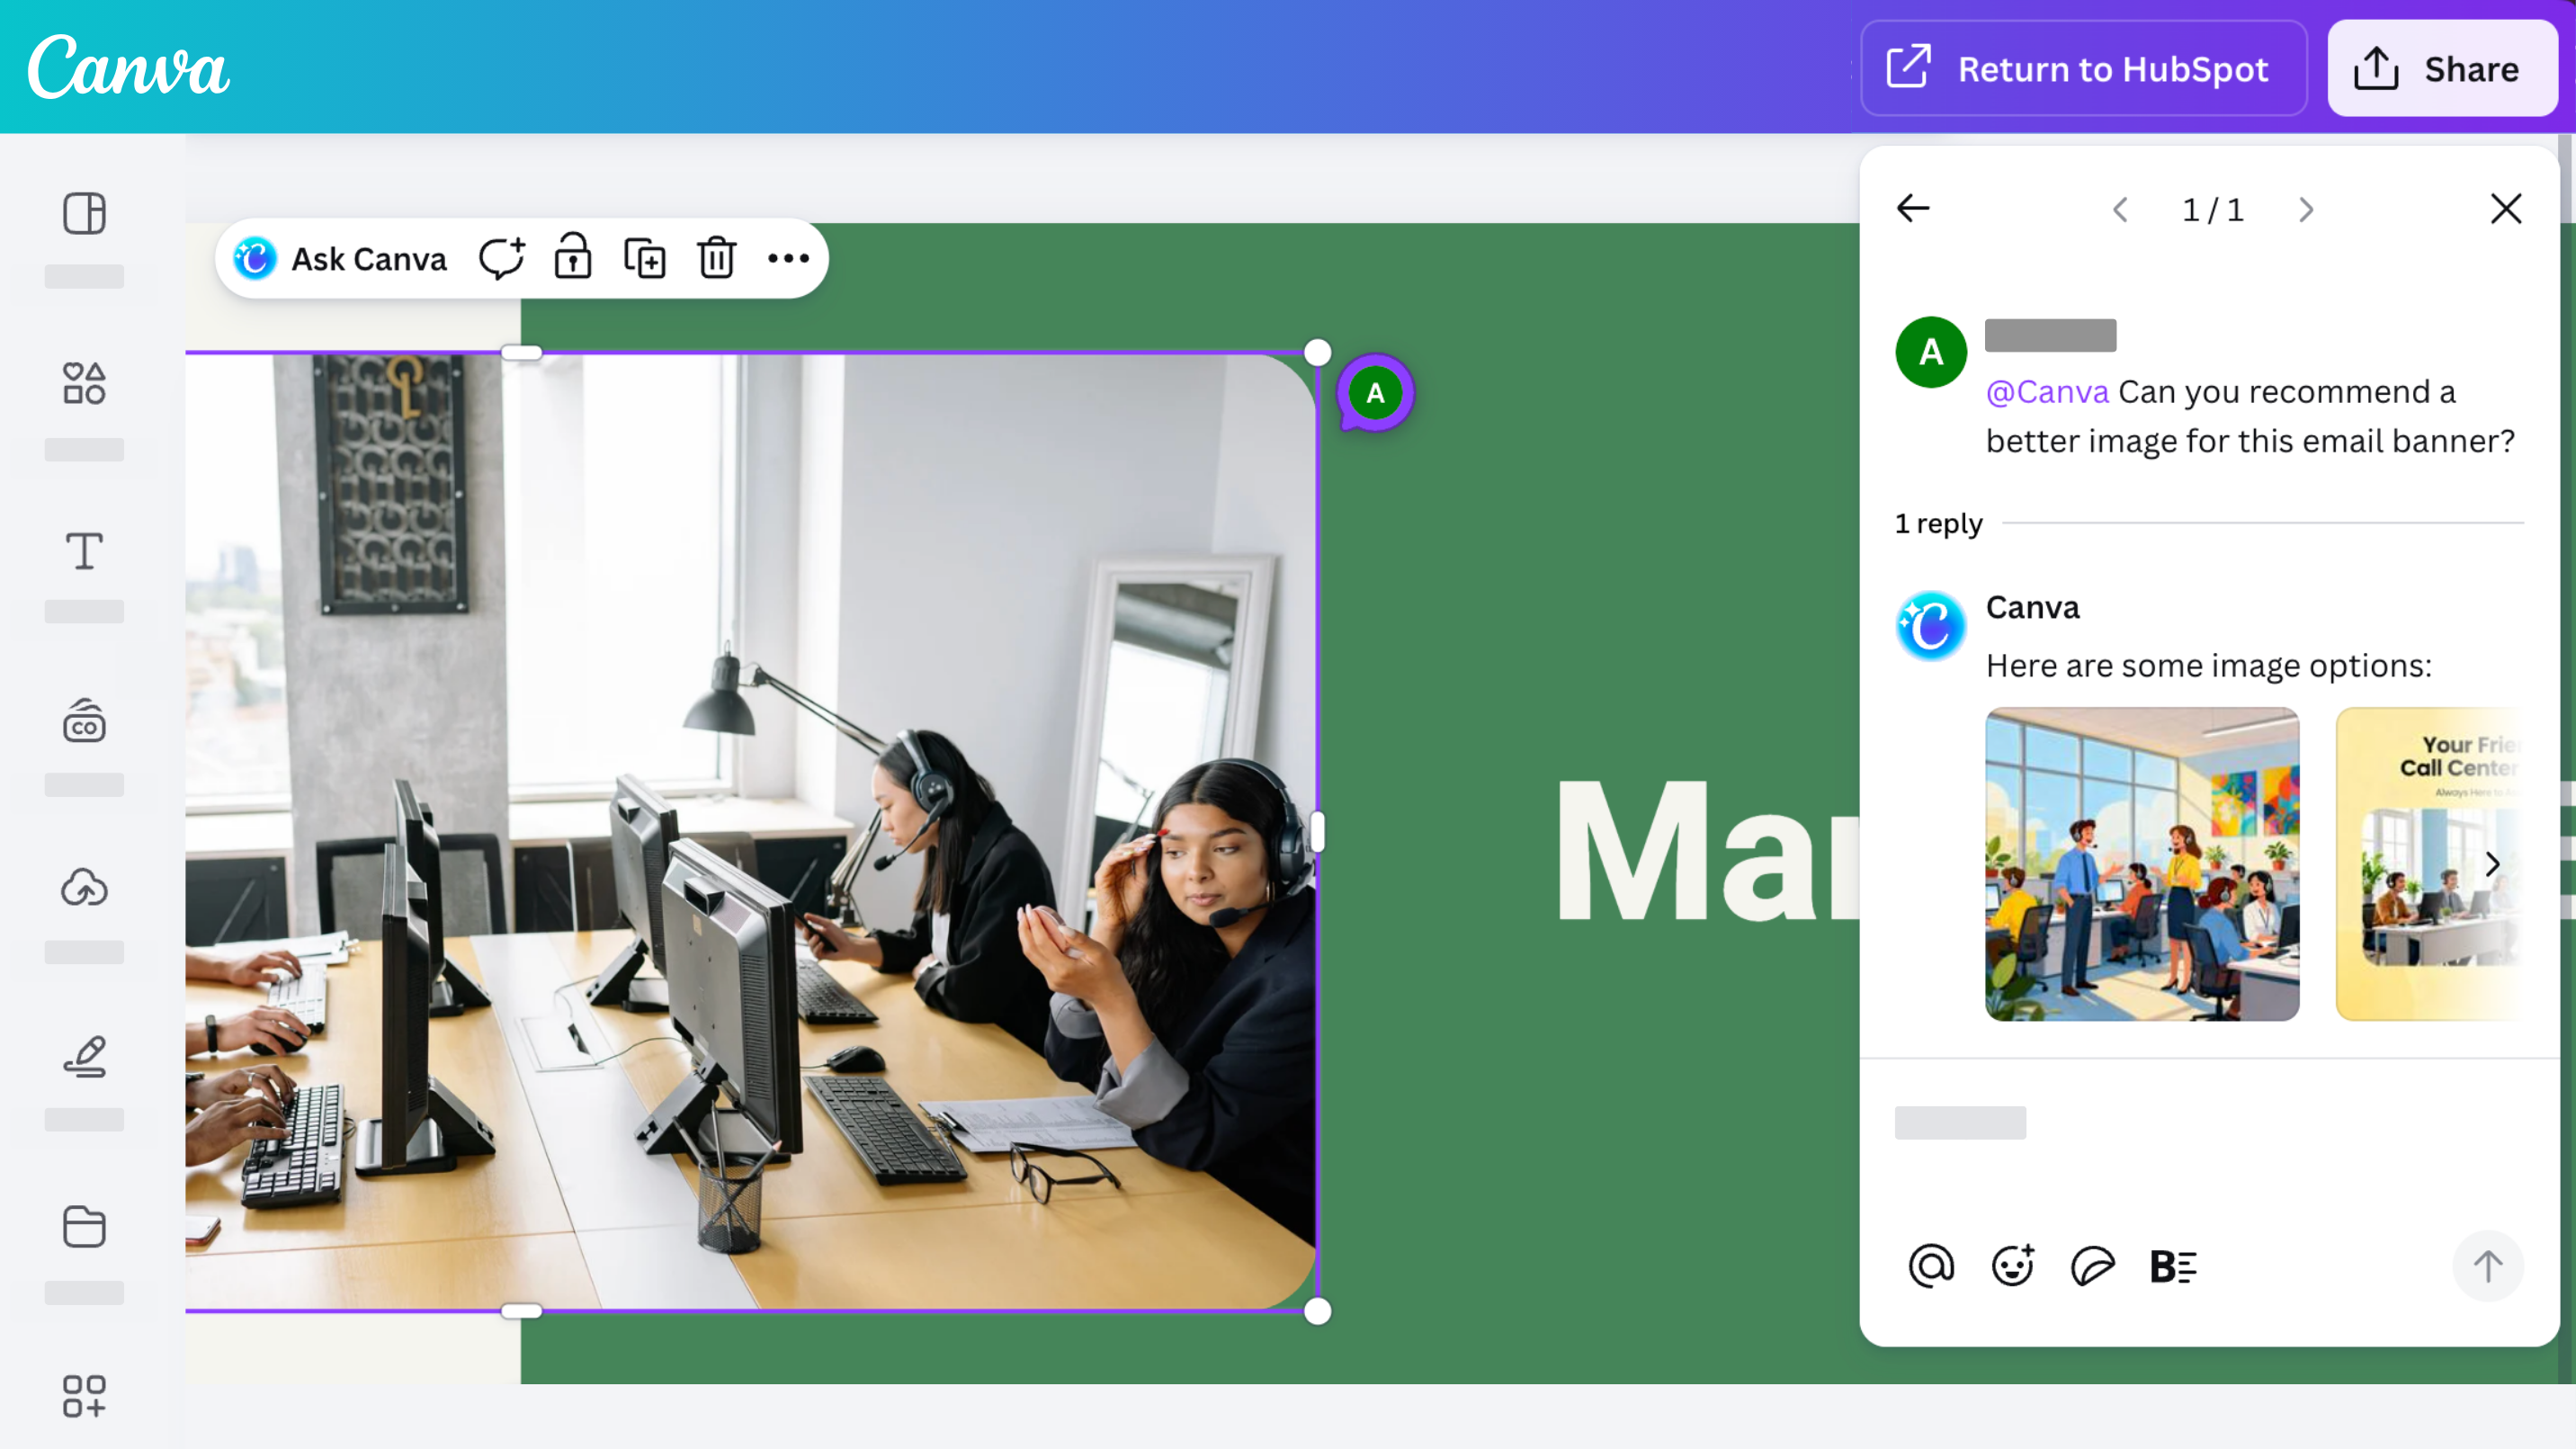Open the Apps grid icon

tap(84, 1395)
